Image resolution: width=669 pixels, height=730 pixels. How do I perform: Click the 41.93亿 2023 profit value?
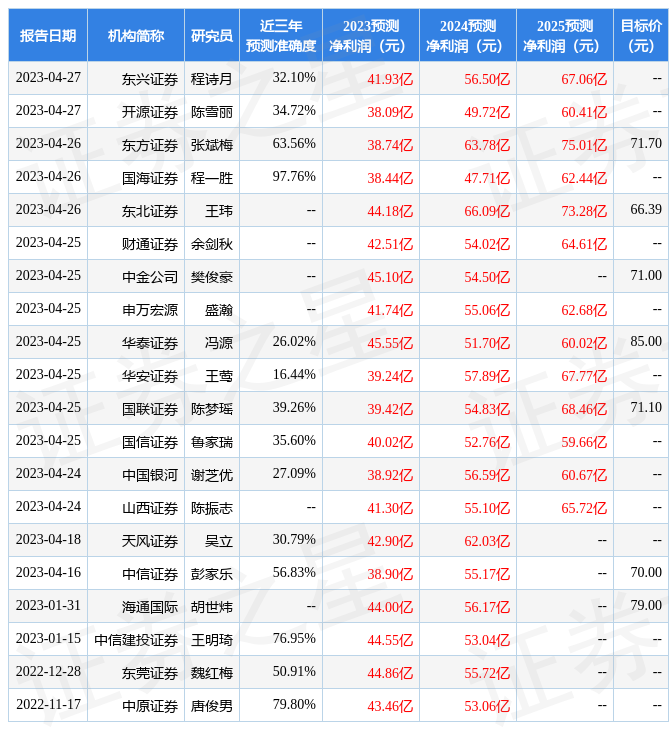coord(390,79)
